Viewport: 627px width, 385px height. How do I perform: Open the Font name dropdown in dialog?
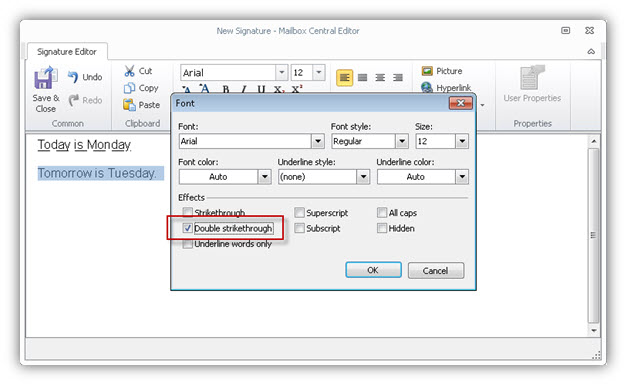coord(317,141)
